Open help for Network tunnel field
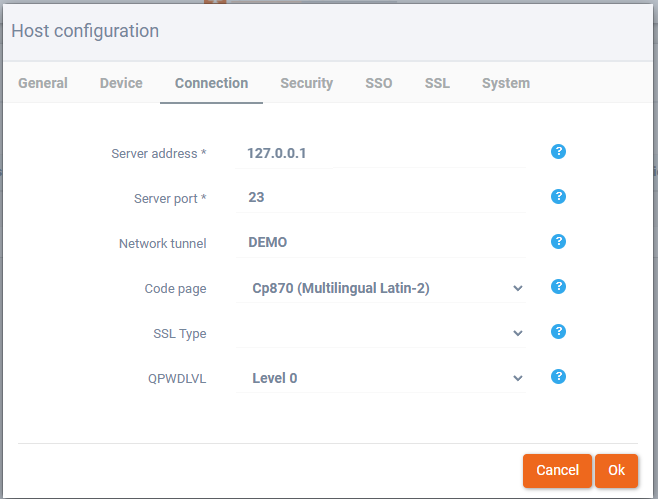This screenshot has height=499, width=658. click(x=559, y=242)
